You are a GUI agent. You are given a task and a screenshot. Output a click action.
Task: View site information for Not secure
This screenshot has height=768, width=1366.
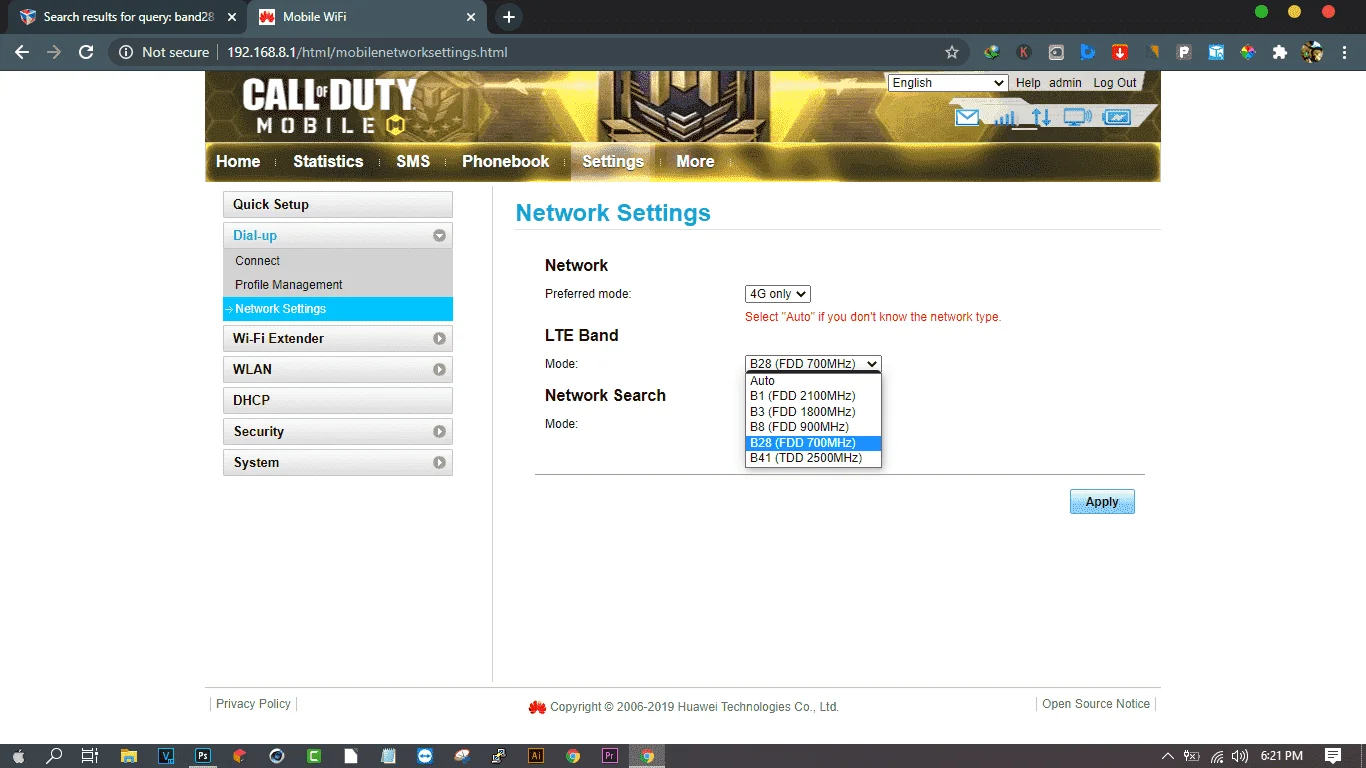[x=164, y=52]
